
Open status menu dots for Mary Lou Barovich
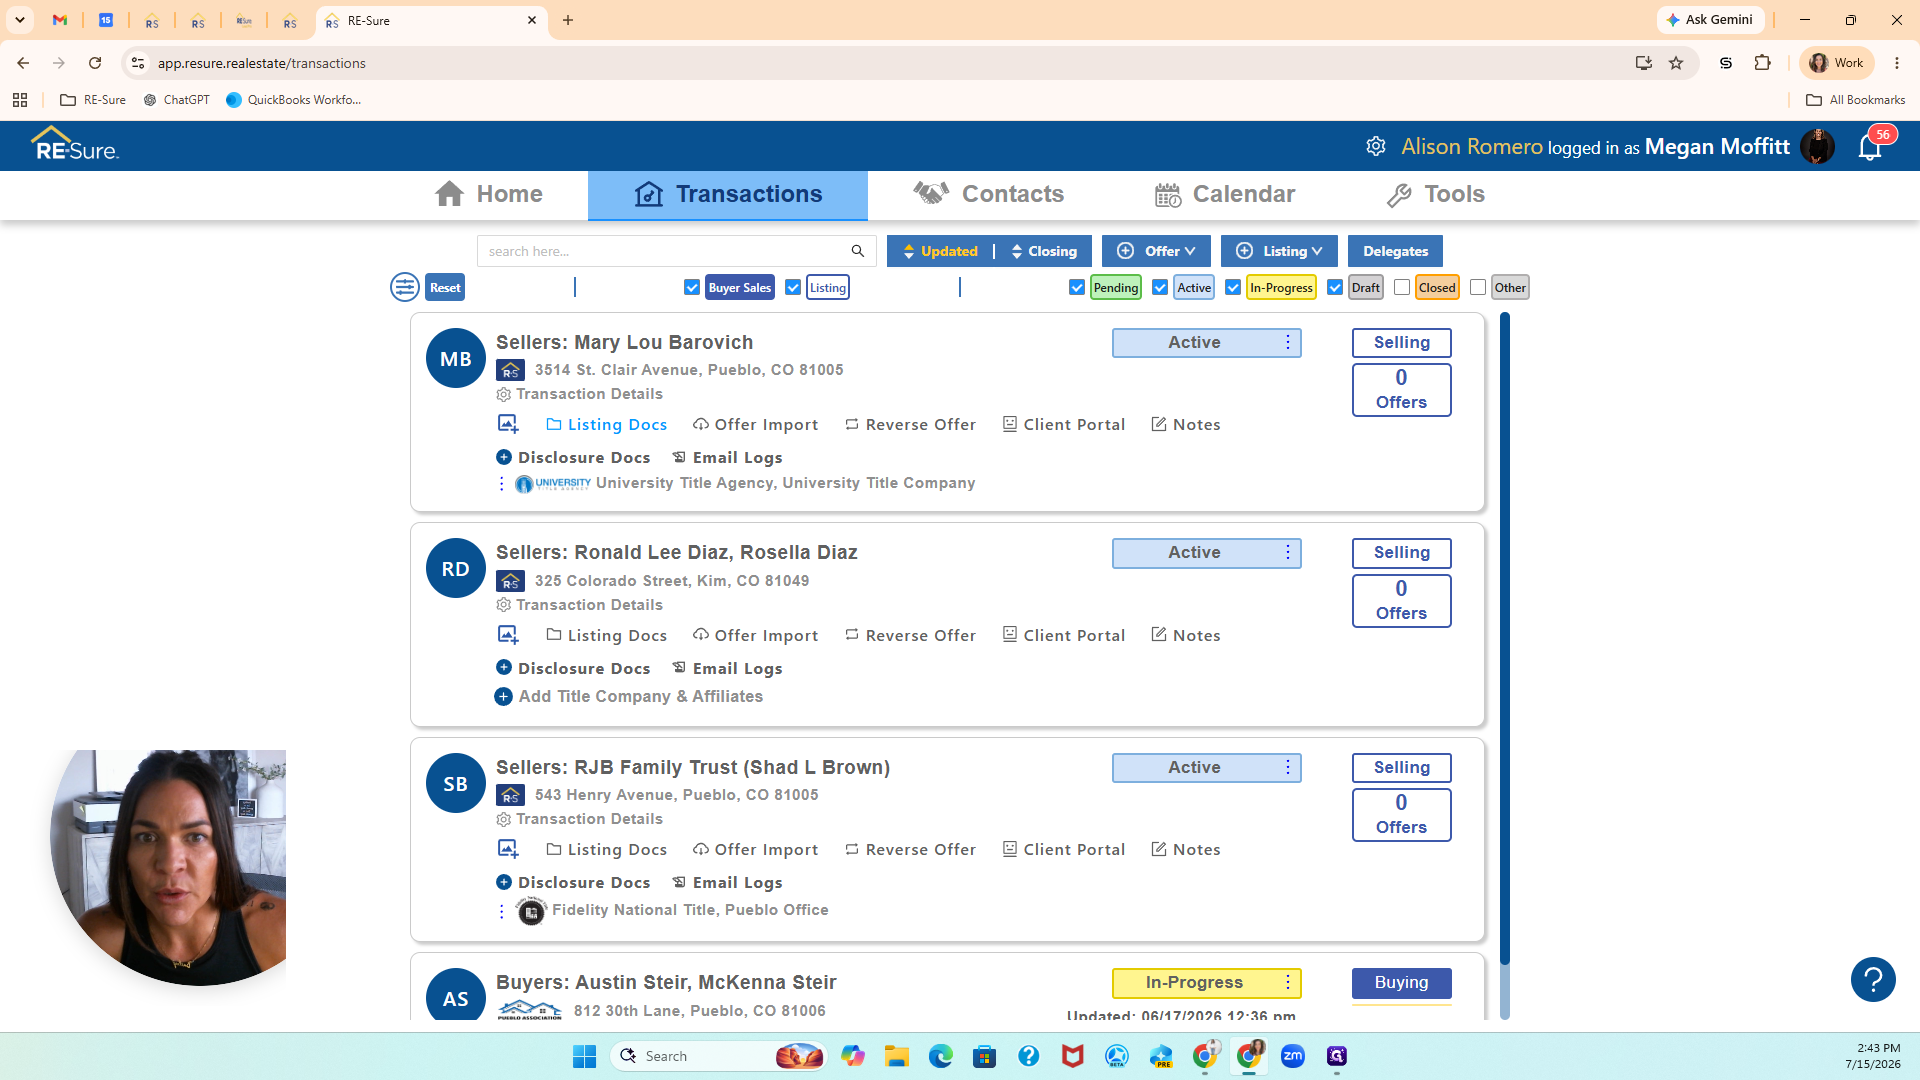pos(1288,342)
